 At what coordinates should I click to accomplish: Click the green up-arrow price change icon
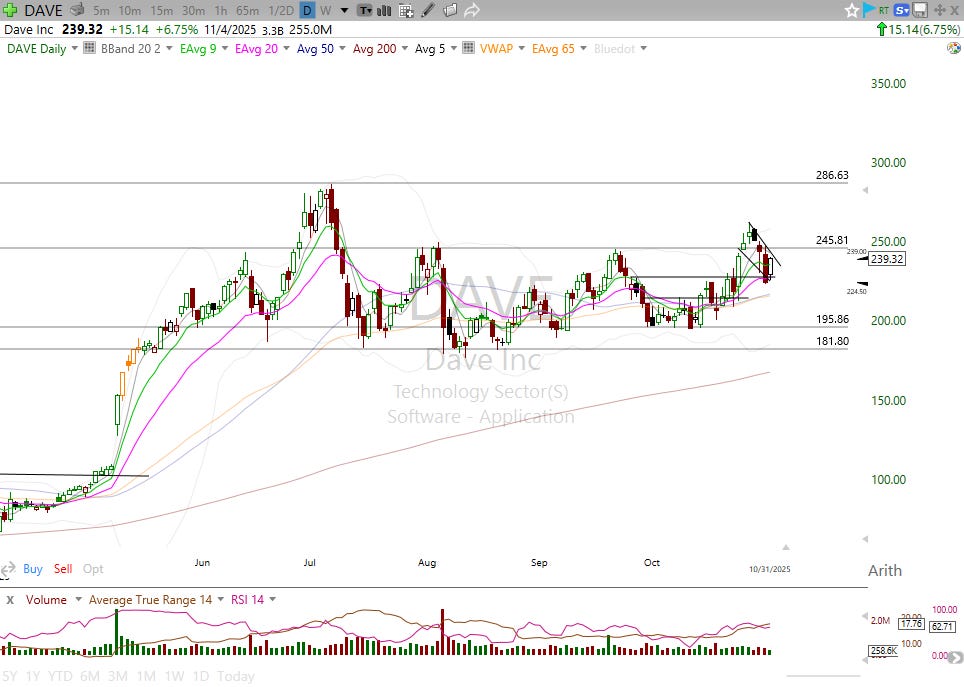[x=881, y=29]
